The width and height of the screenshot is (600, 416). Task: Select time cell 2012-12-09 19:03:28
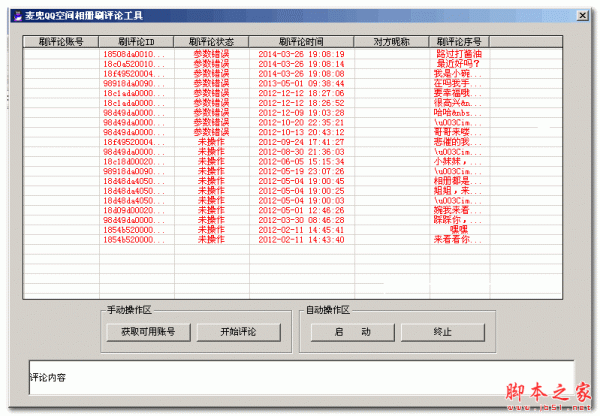301,113
